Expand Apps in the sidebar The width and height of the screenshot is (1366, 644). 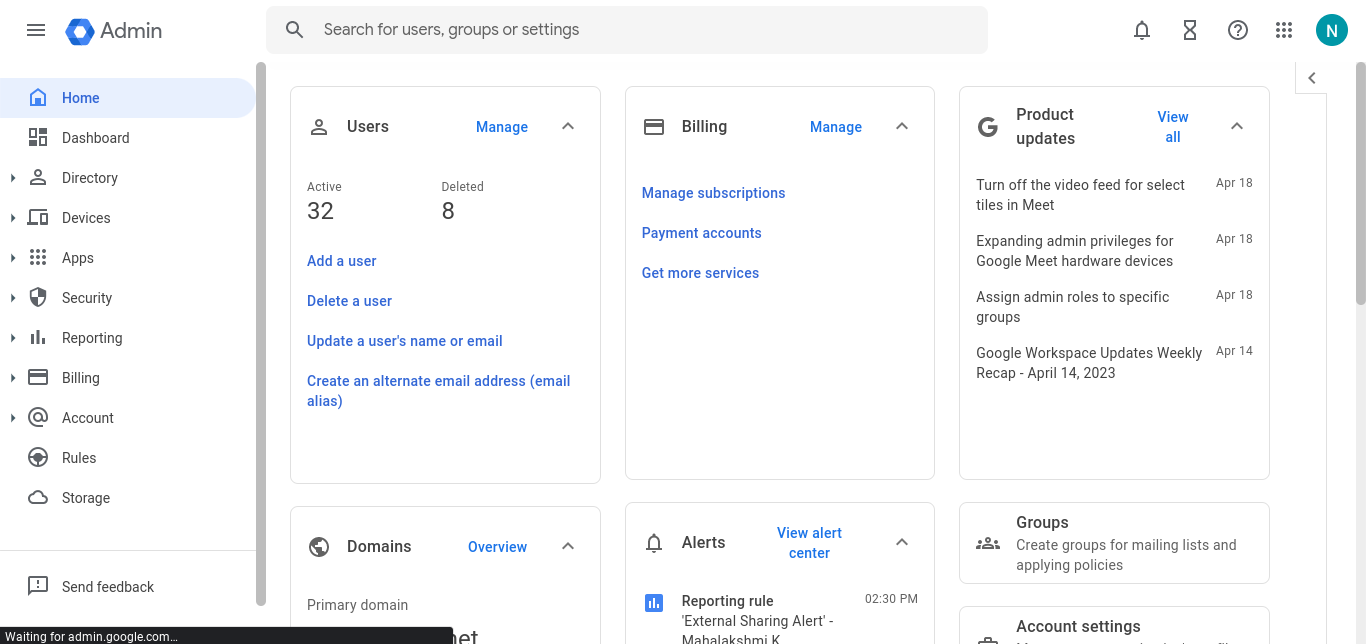(x=13, y=258)
